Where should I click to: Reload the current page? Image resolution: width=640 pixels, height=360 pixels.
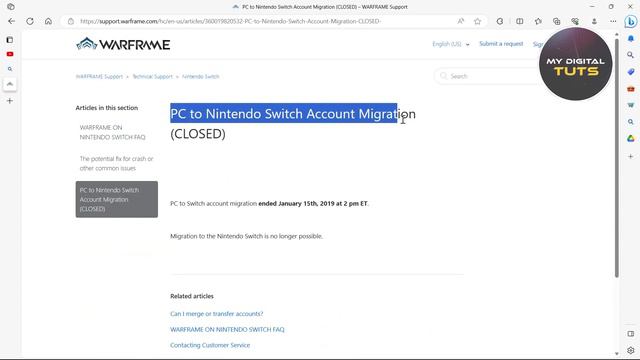click(30, 21)
